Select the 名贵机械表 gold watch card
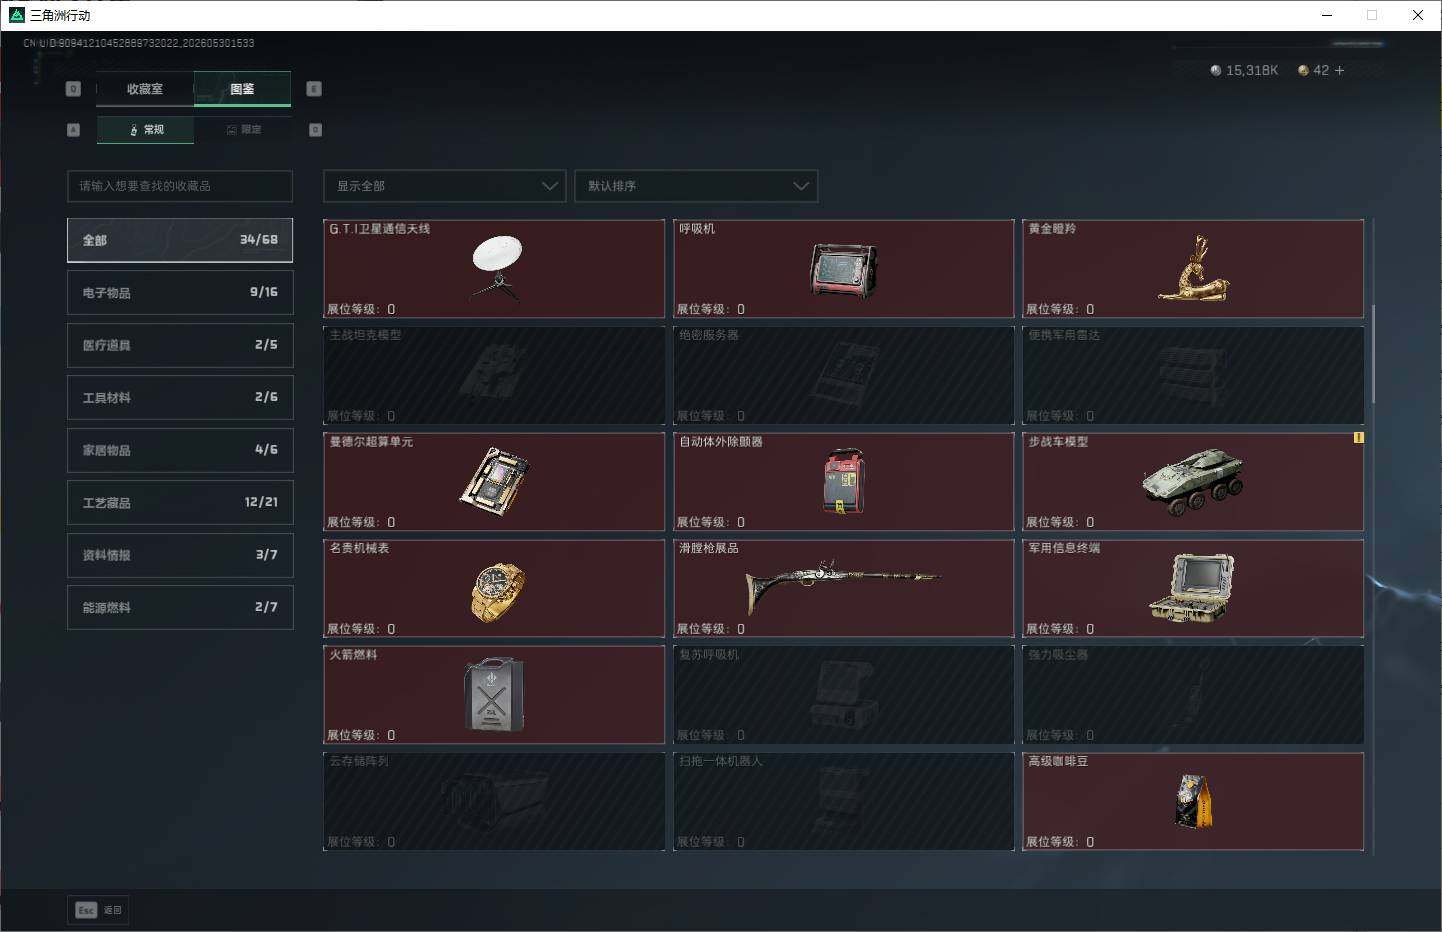This screenshot has height=932, width=1442. coord(494,588)
